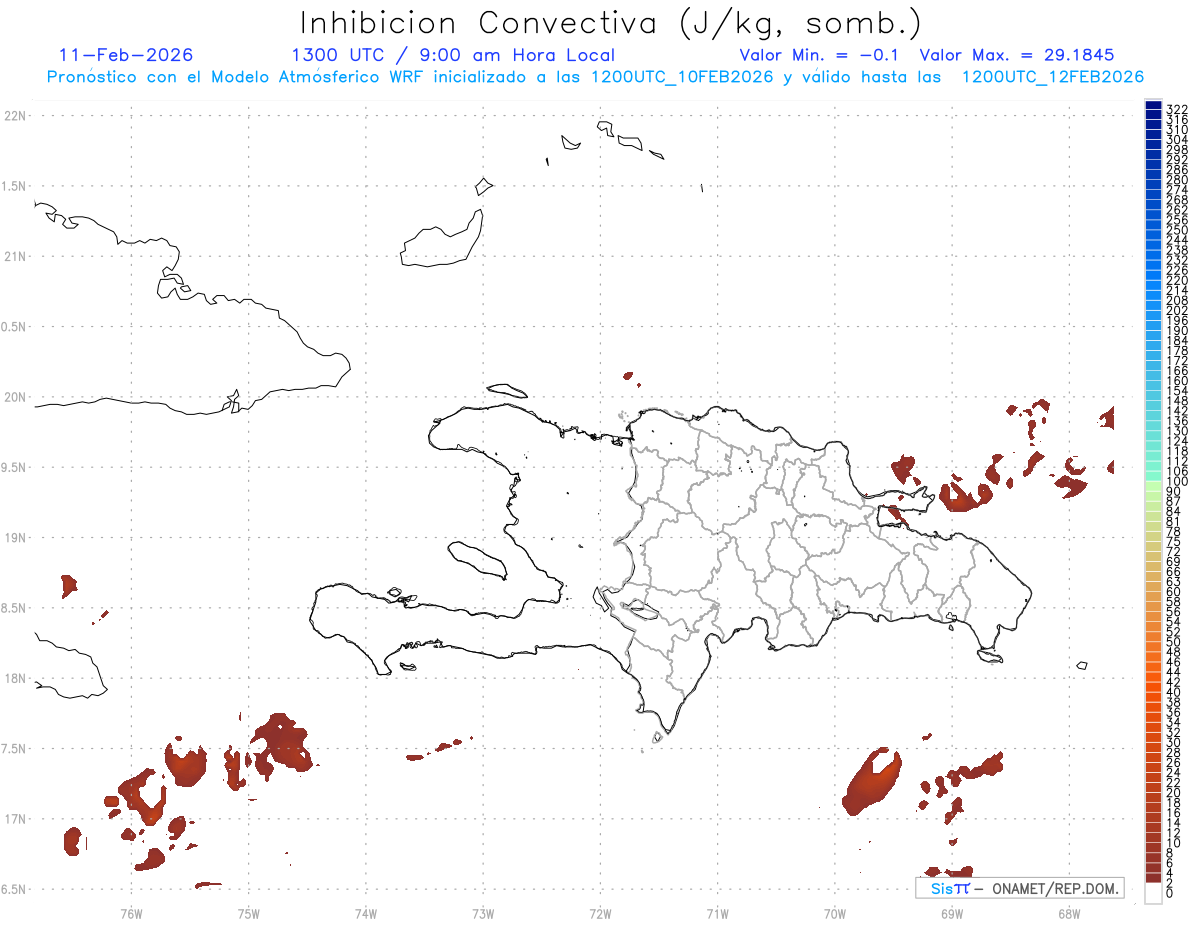
Task: Click the "75W" longitude label
Action: click(248, 913)
